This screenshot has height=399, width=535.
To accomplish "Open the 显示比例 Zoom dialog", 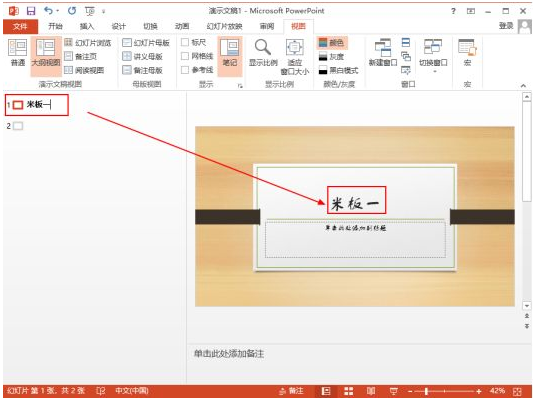I will (263, 52).
